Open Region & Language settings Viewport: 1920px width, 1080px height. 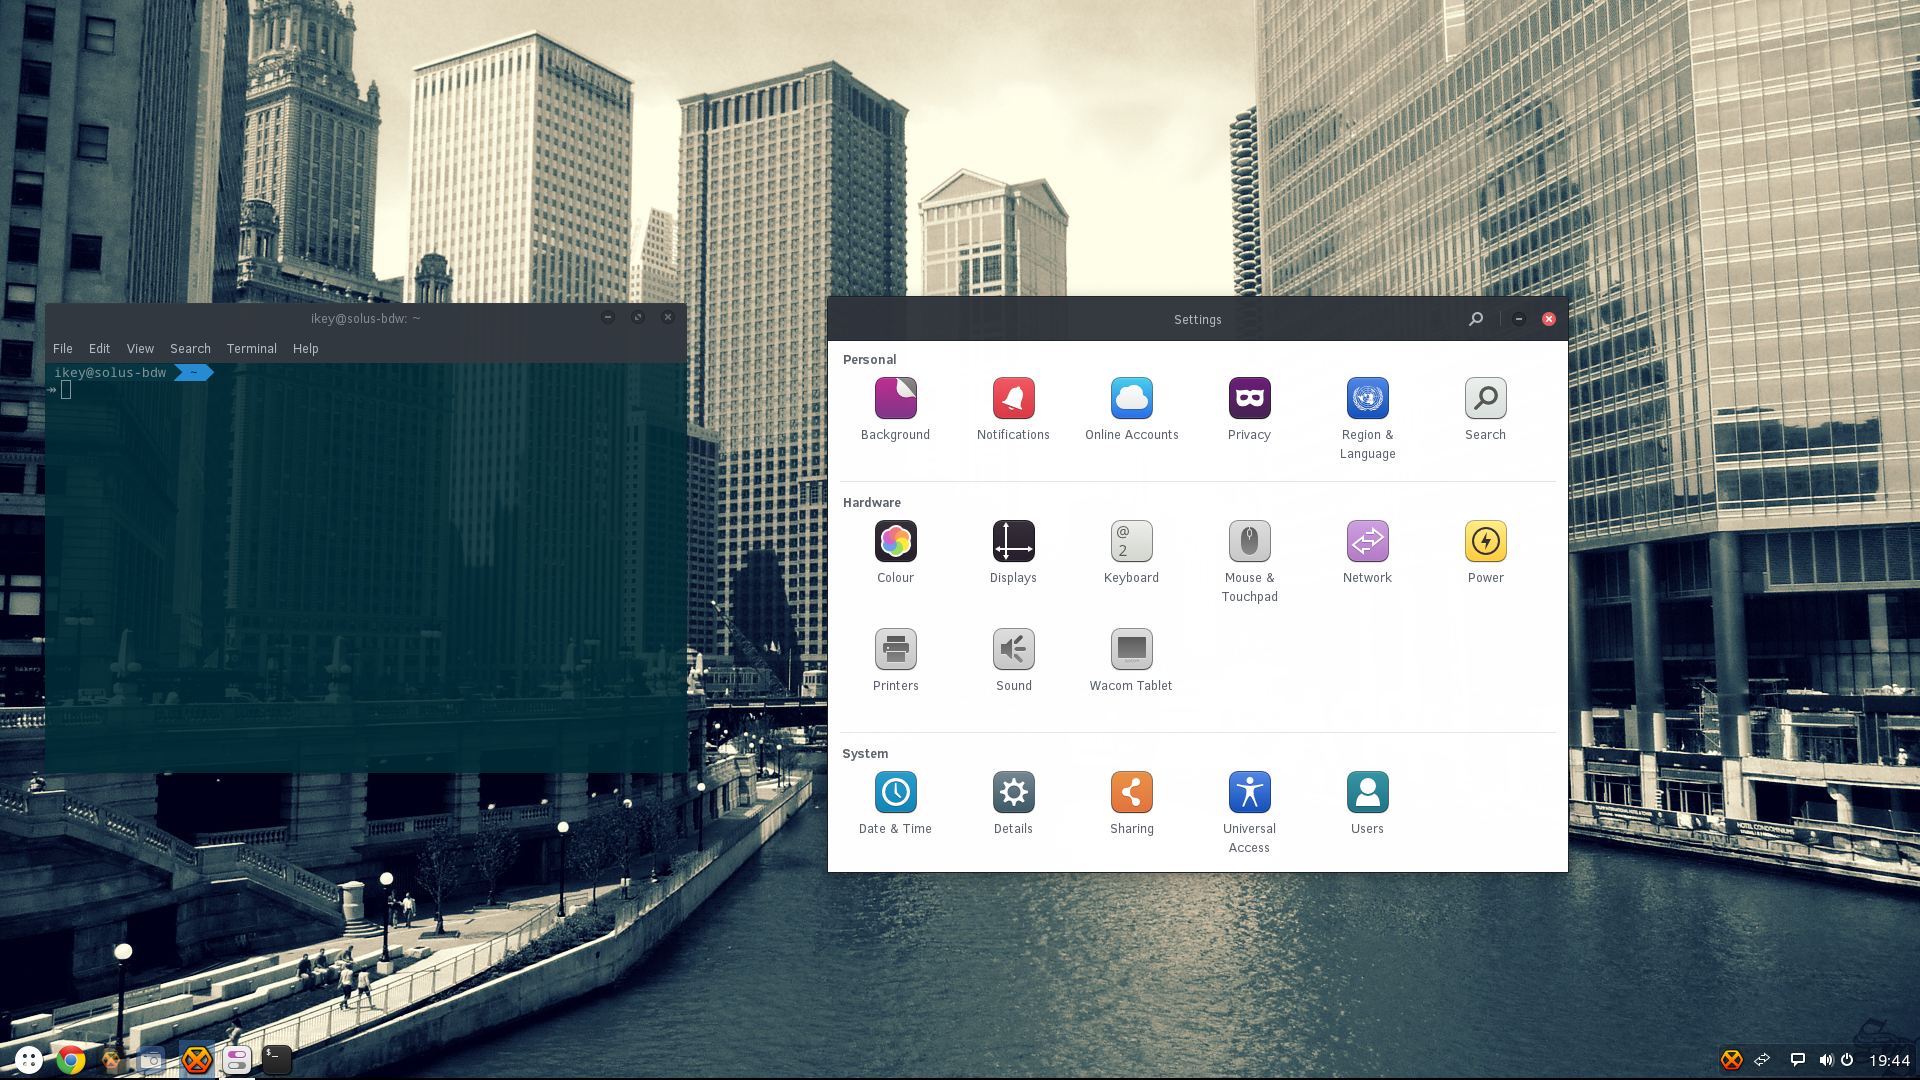pos(1367,419)
